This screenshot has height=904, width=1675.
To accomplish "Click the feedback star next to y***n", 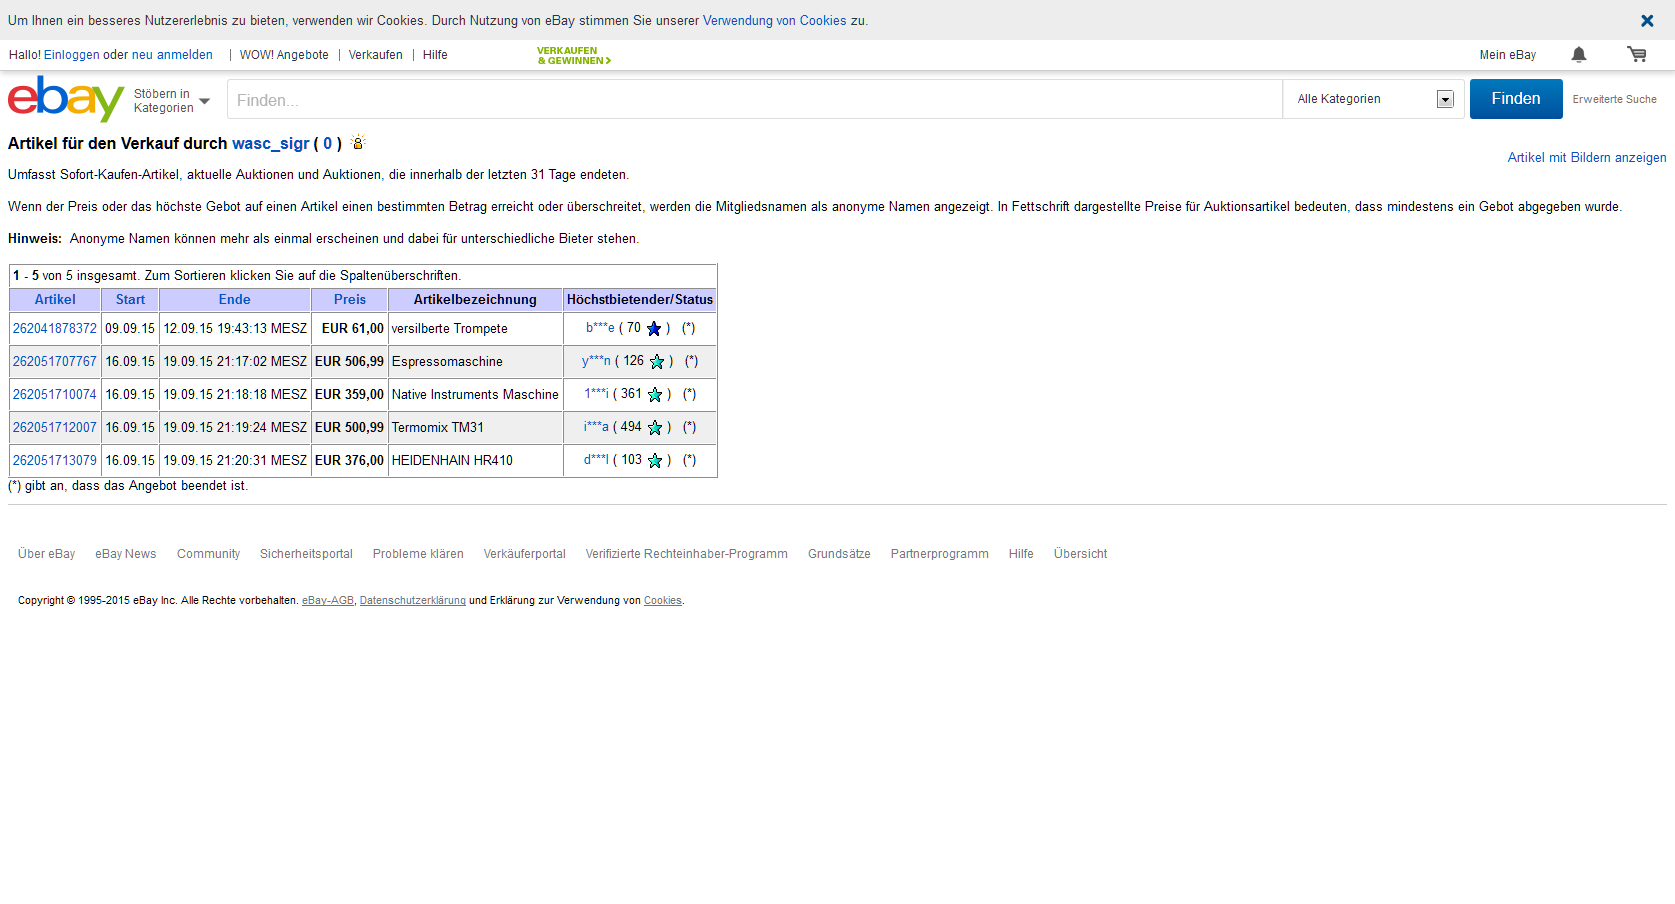I will click(x=657, y=362).
